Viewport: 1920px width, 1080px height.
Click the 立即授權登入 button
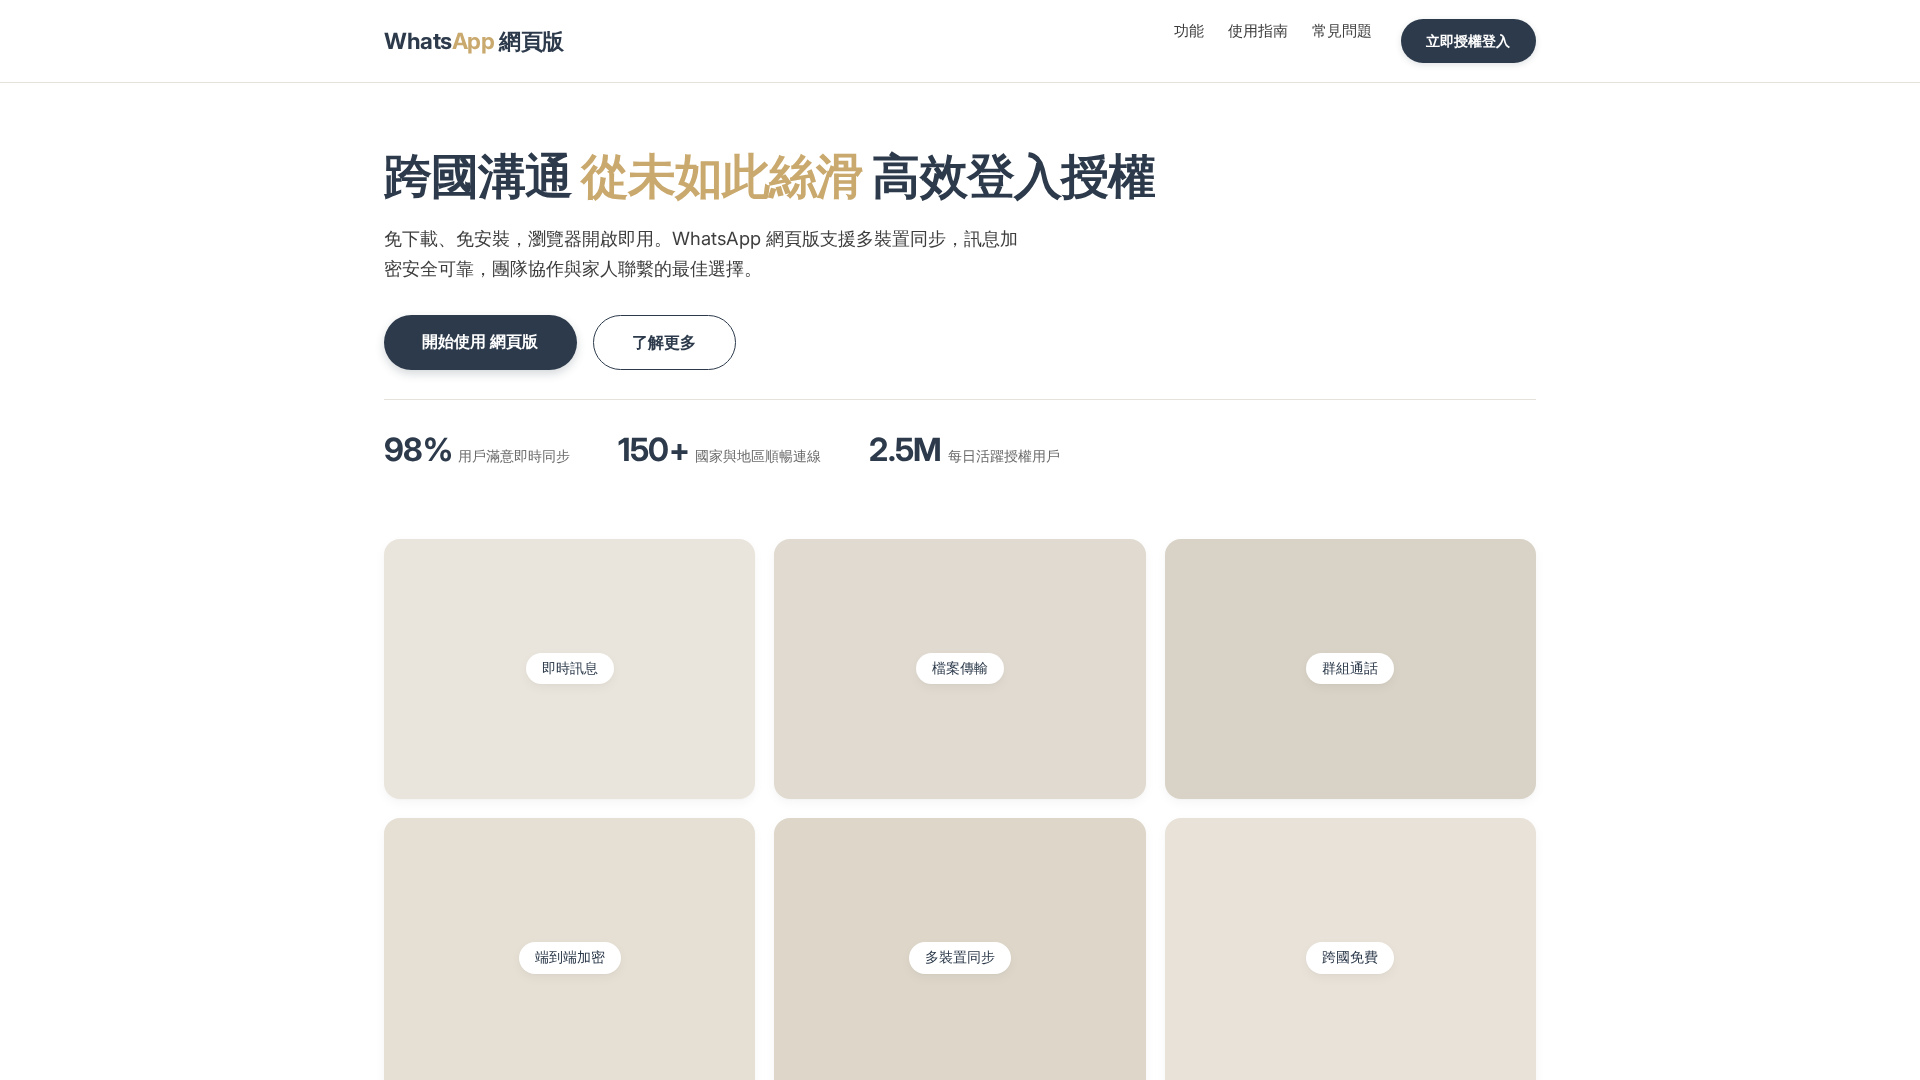[x=1467, y=41]
